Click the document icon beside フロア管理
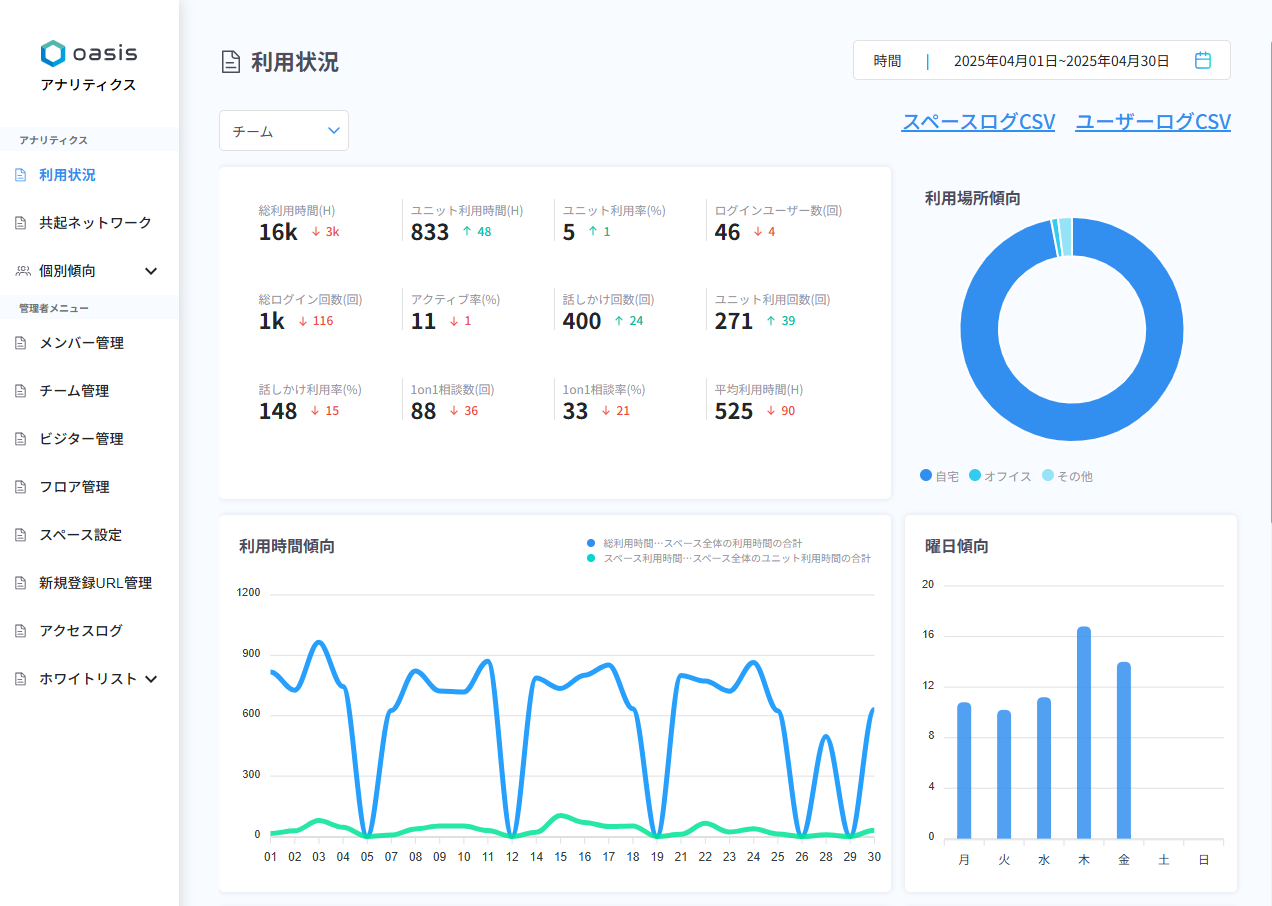The image size is (1272, 906). (22, 487)
